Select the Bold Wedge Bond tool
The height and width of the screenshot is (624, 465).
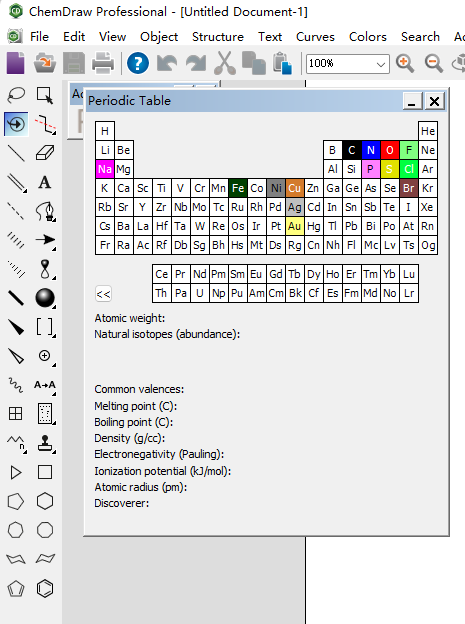coord(16,328)
